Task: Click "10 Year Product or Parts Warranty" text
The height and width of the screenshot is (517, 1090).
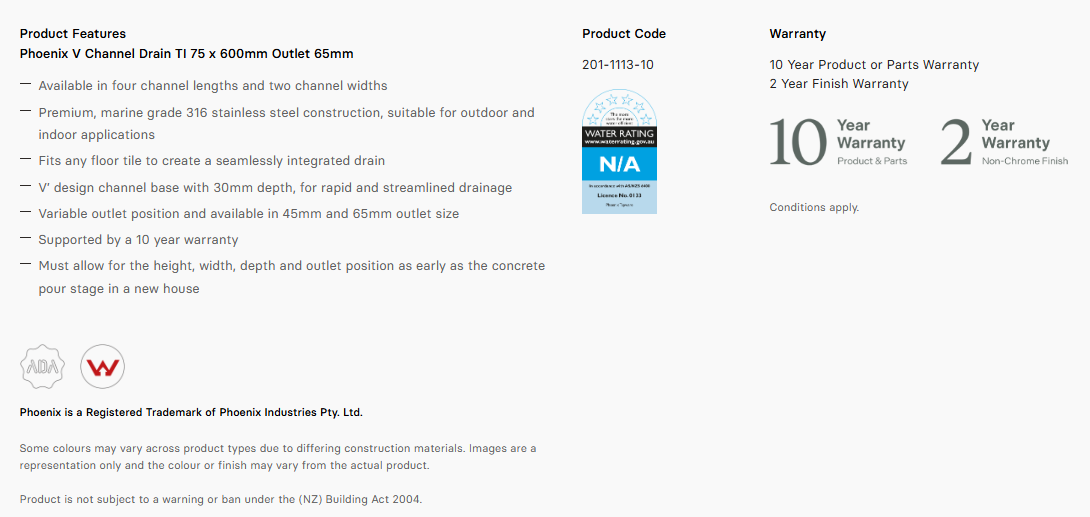Action: click(874, 65)
